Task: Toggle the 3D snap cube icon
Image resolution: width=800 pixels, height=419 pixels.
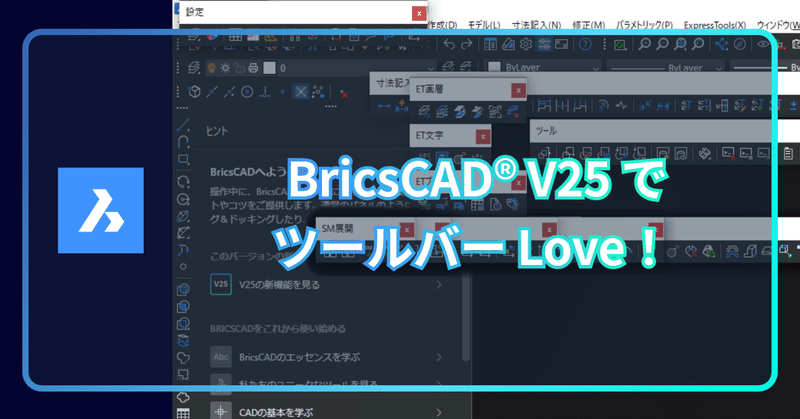Action: [x=194, y=92]
